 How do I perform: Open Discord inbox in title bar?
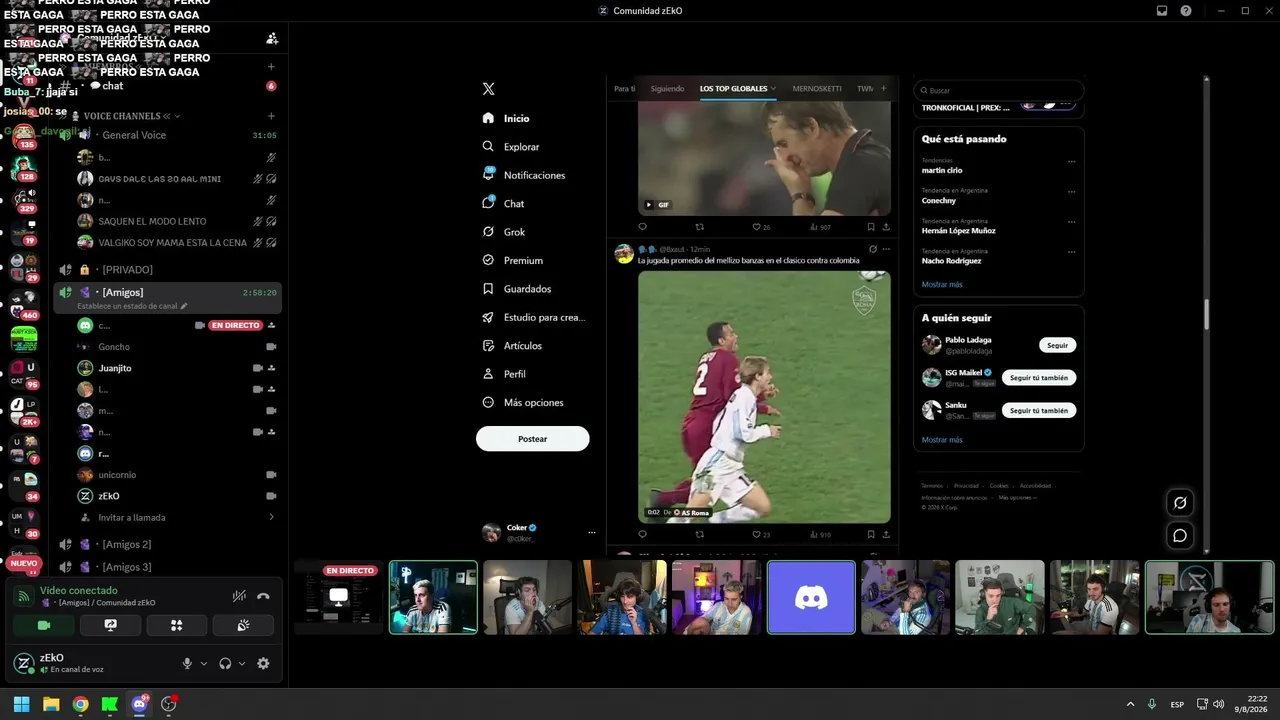[x=1162, y=11]
